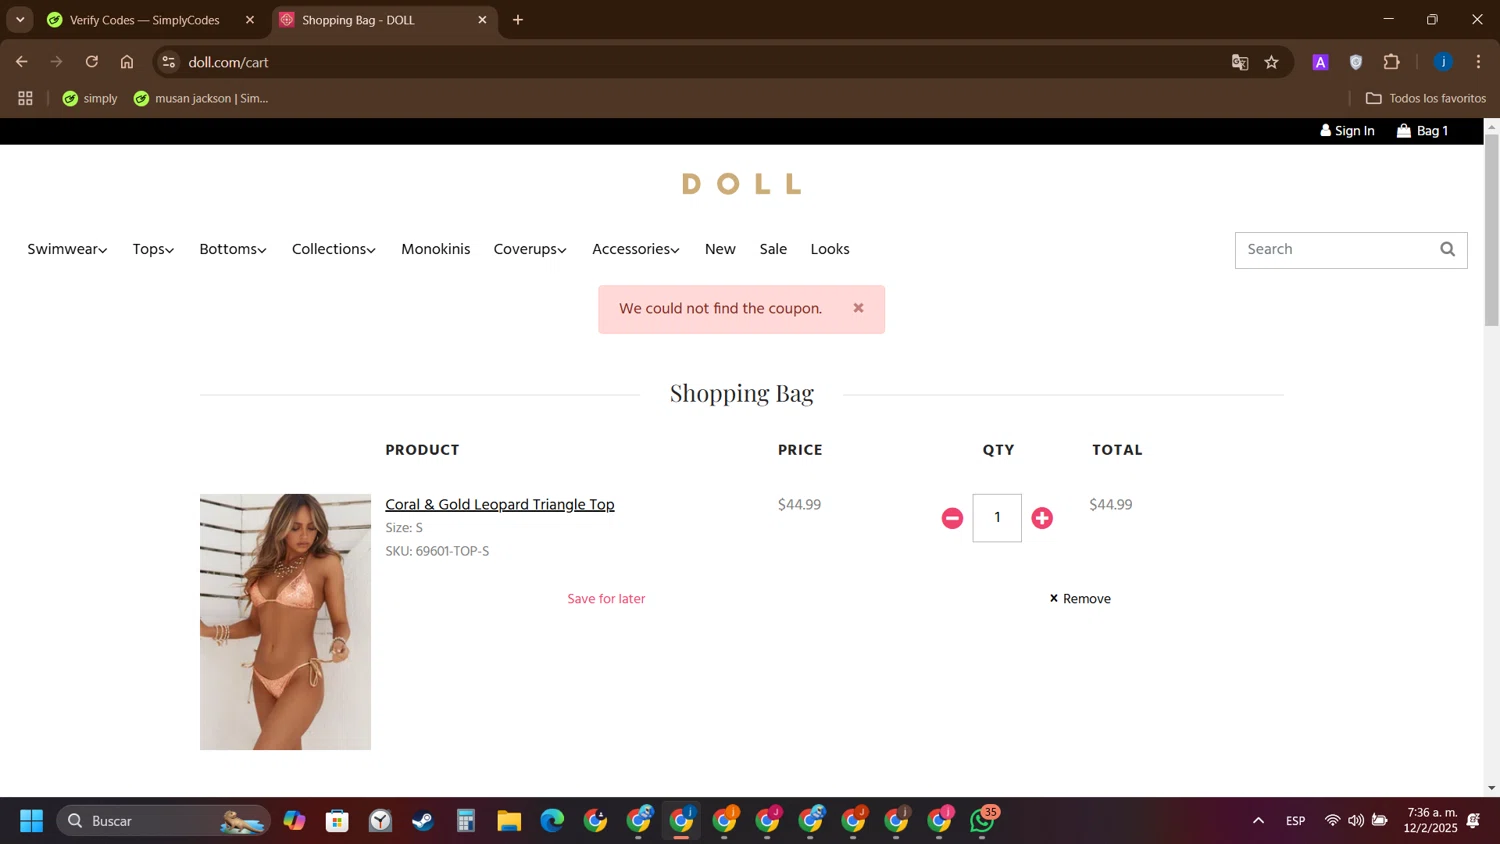Expand the Bottoms dropdown
This screenshot has height=844, width=1500.
233,249
